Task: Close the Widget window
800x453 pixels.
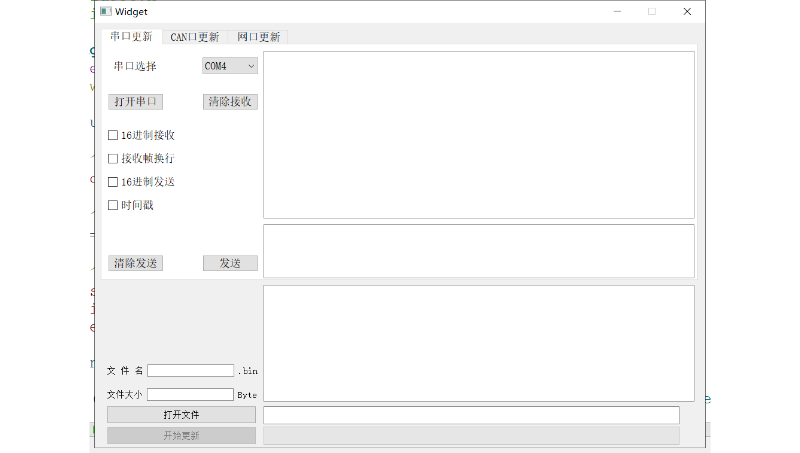Action: (687, 11)
